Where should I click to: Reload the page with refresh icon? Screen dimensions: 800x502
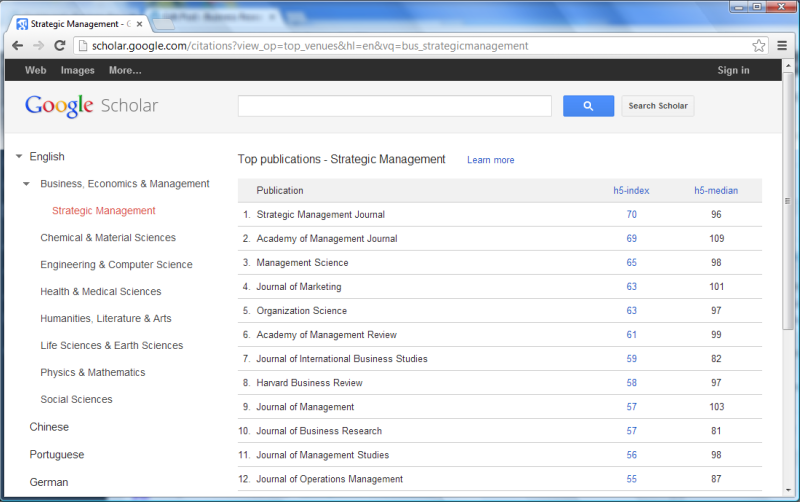click(60, 46)
